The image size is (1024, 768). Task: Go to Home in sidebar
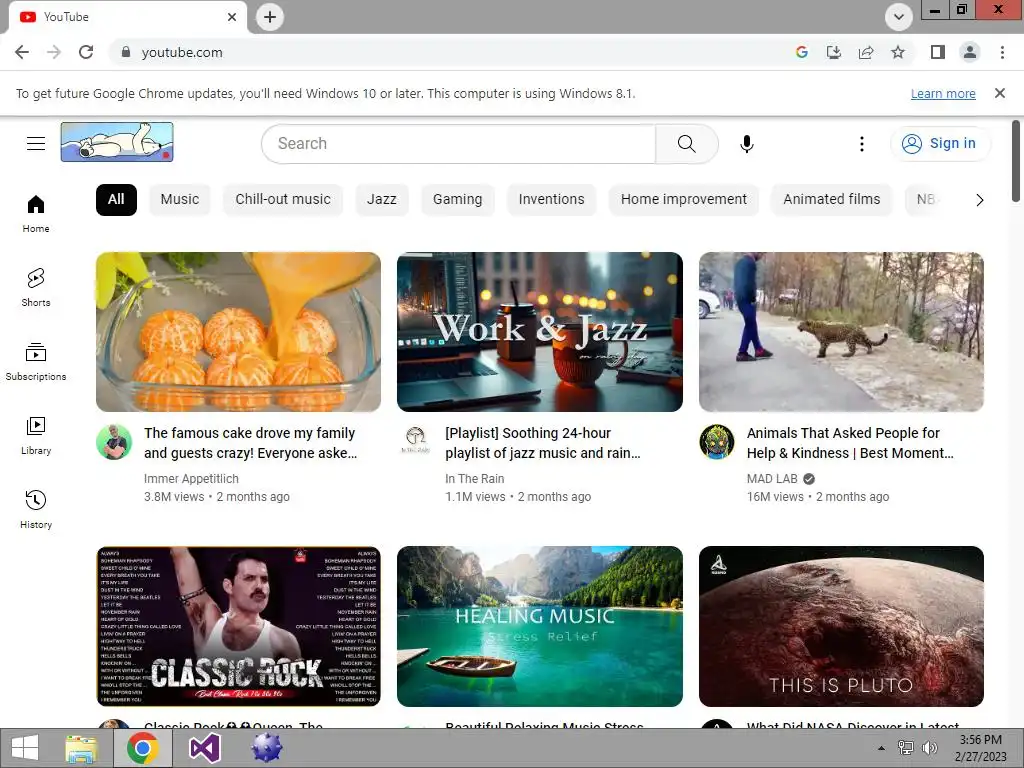tap(36, 214)
